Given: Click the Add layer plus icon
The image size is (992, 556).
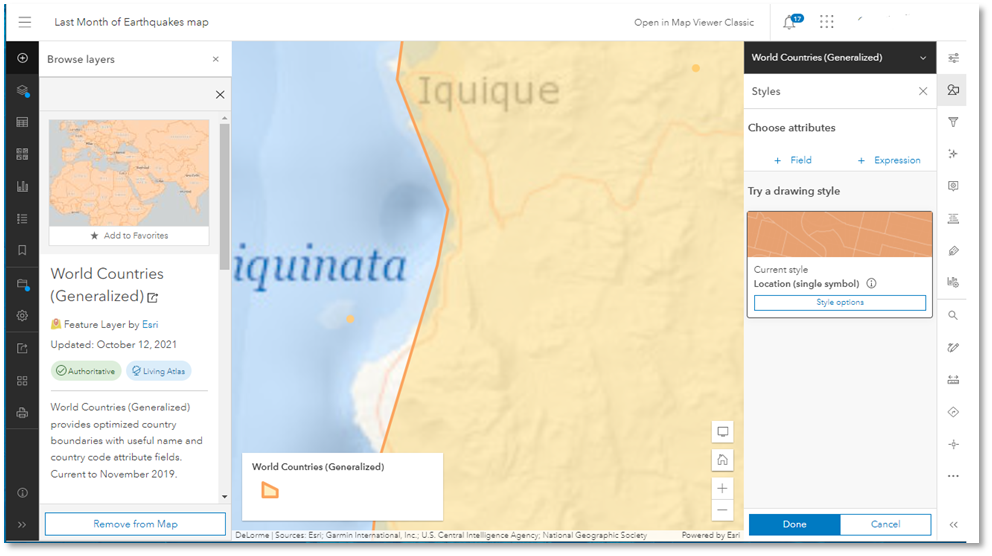Looking at the screenshot, I should tap(22, 58).
